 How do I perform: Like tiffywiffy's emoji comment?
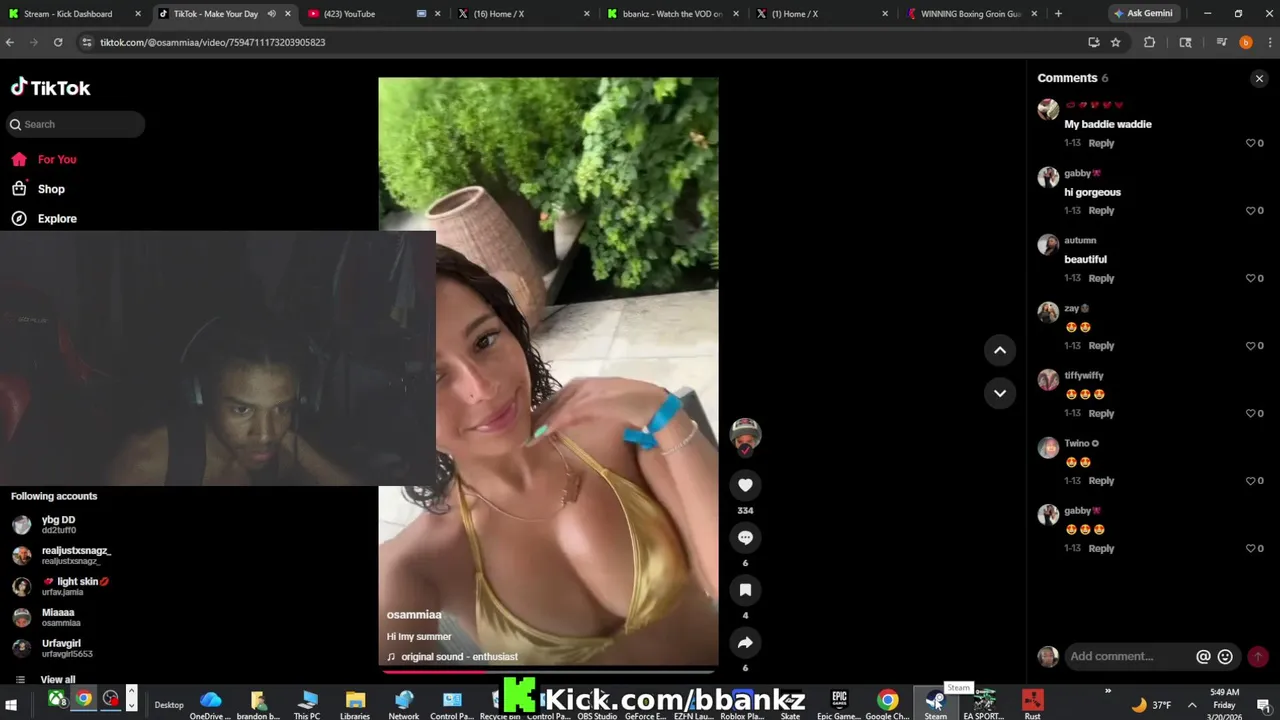1250,413
